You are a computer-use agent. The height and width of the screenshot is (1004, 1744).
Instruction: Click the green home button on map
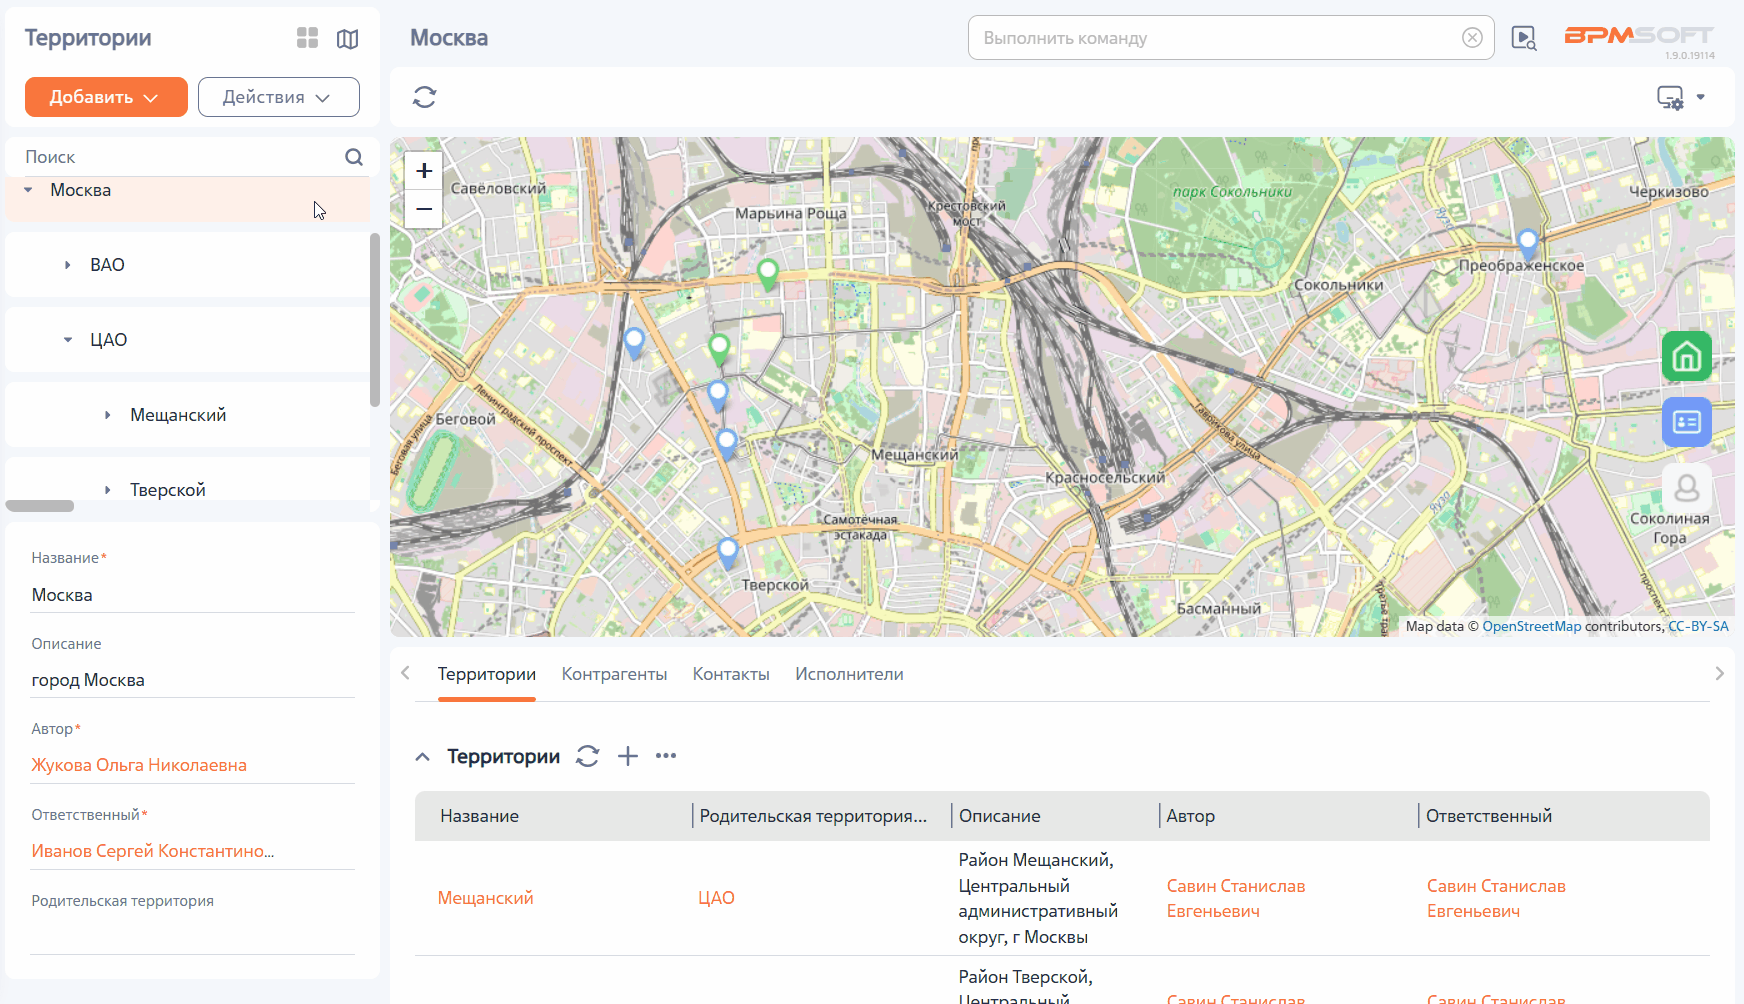[1687, 356]
